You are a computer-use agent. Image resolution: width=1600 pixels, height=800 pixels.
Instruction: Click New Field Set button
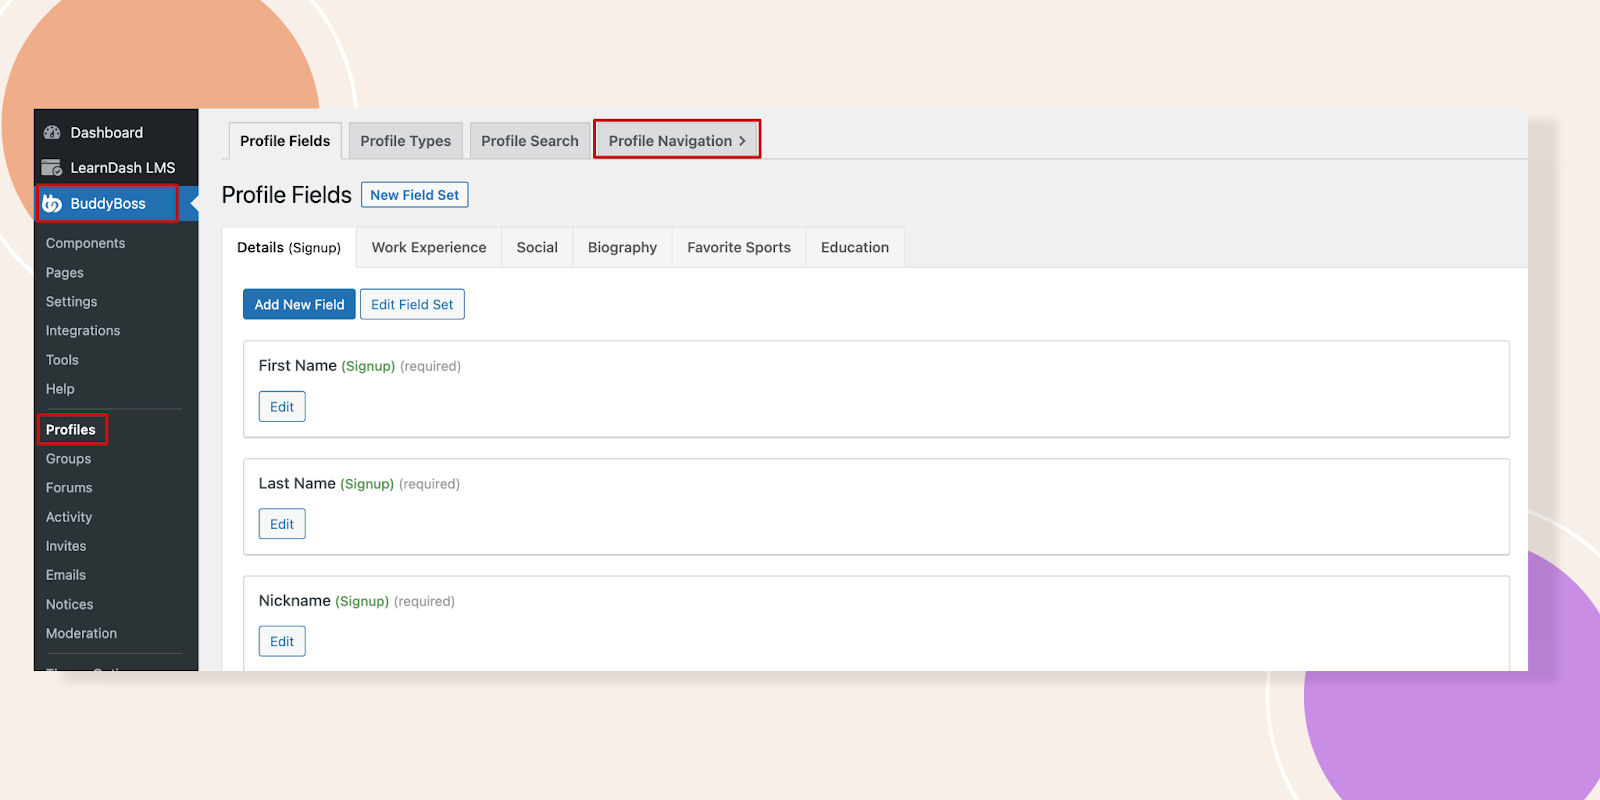(x=415, y=195)
